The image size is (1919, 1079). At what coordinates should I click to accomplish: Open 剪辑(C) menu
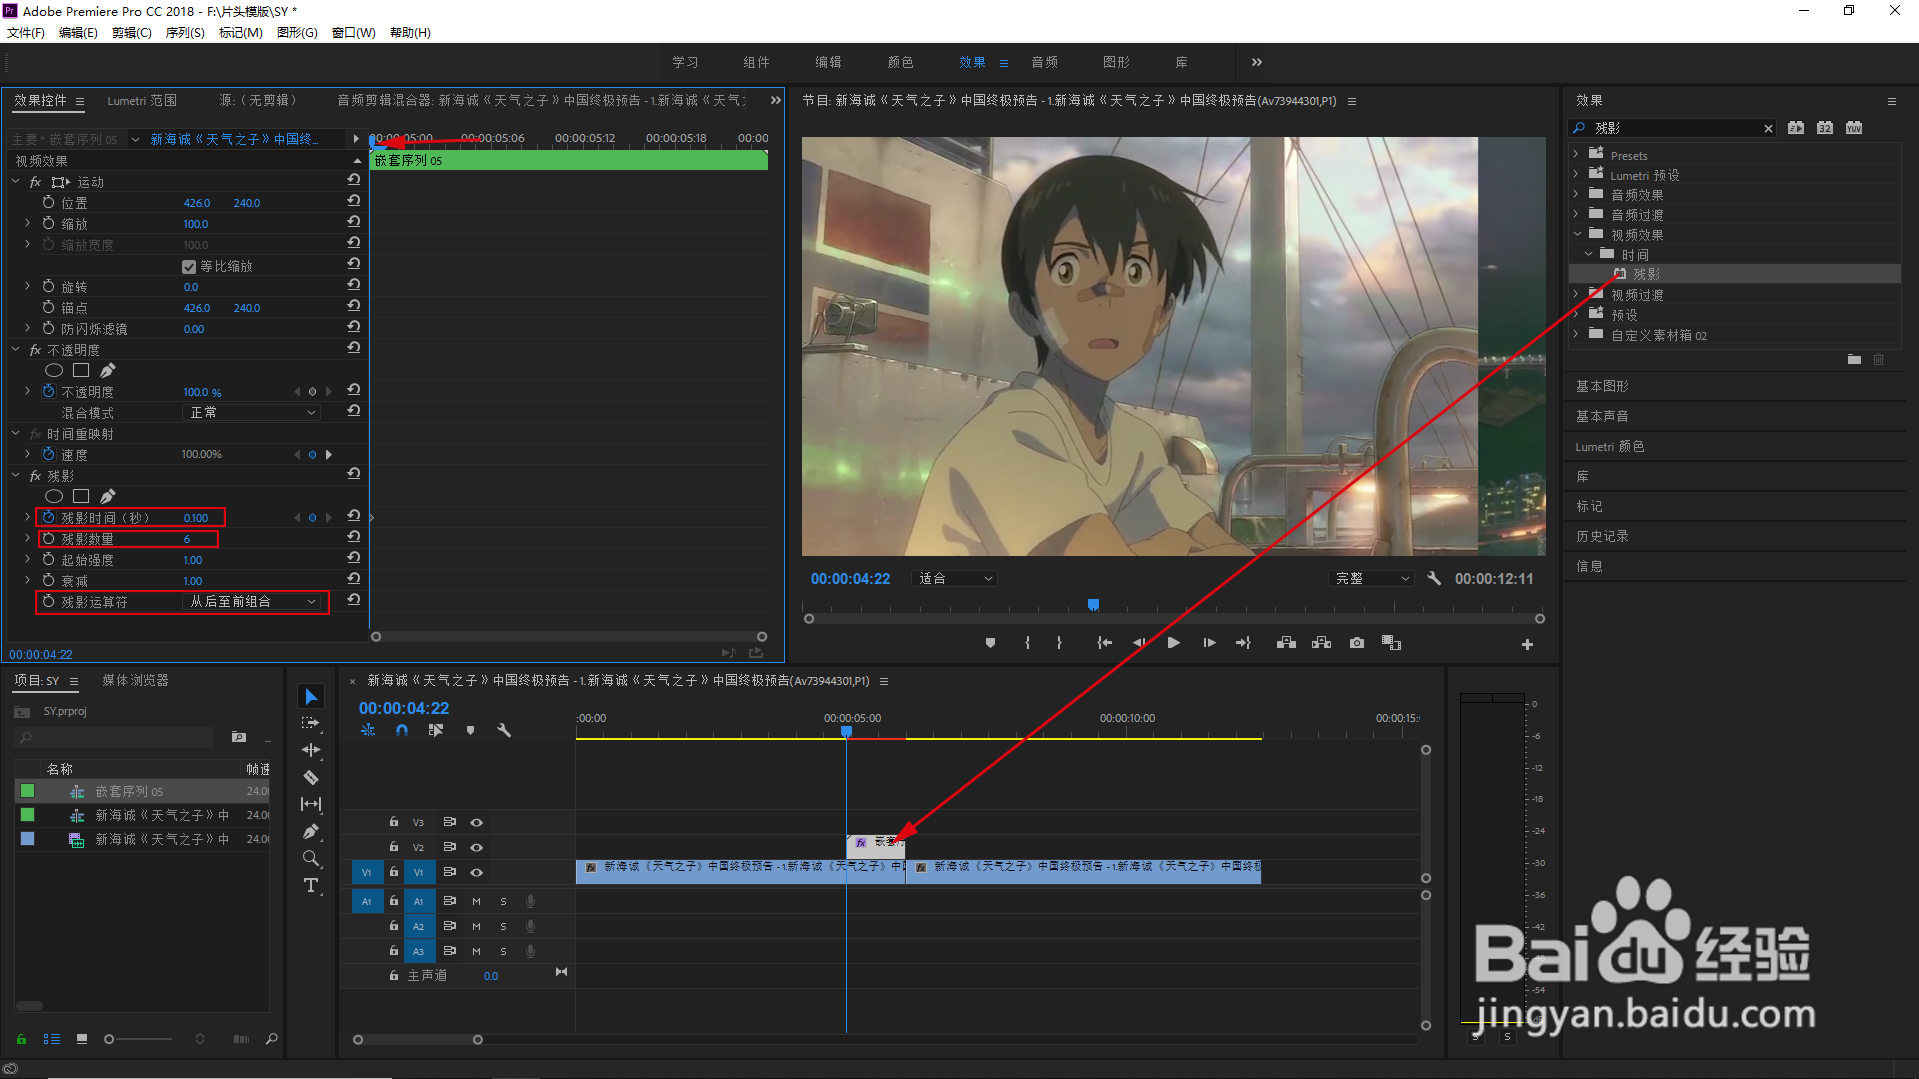click(132, 32)
